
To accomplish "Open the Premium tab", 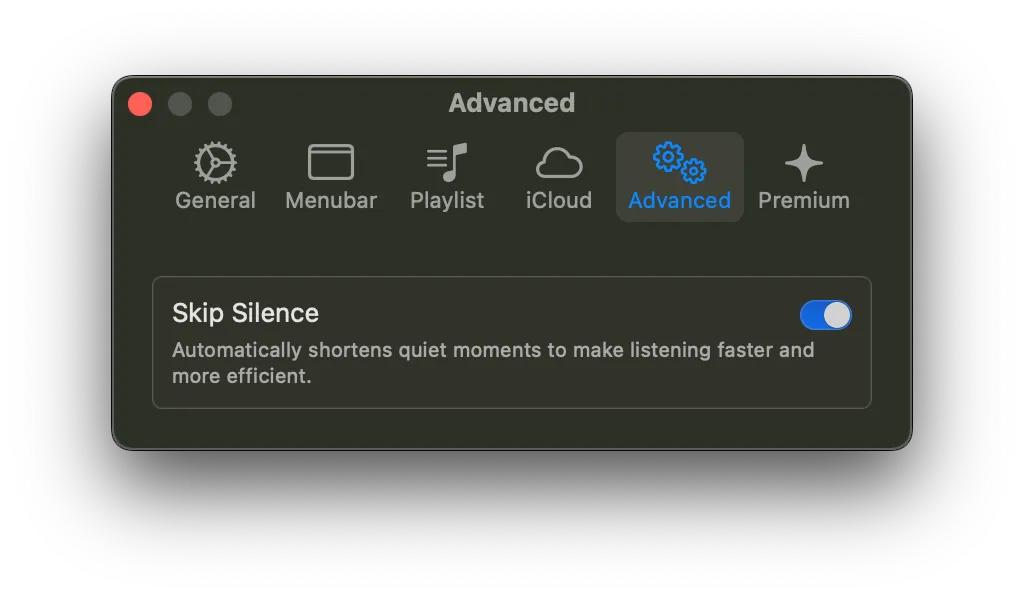I will pyautogui.click(x=804, y=200).
